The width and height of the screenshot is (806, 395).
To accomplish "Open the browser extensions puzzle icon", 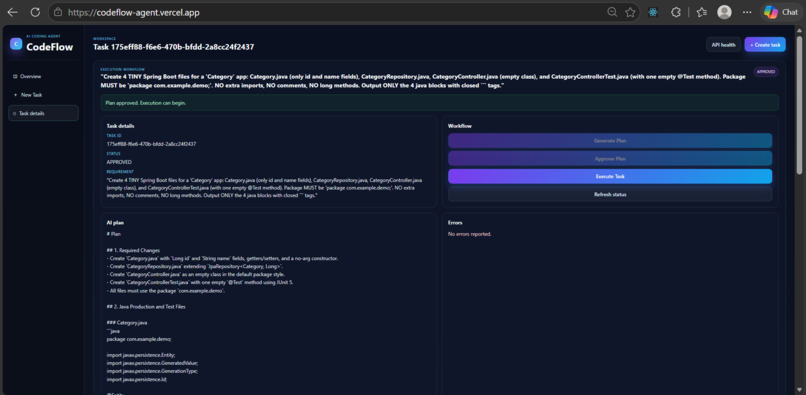I will (x=675, y=12).
